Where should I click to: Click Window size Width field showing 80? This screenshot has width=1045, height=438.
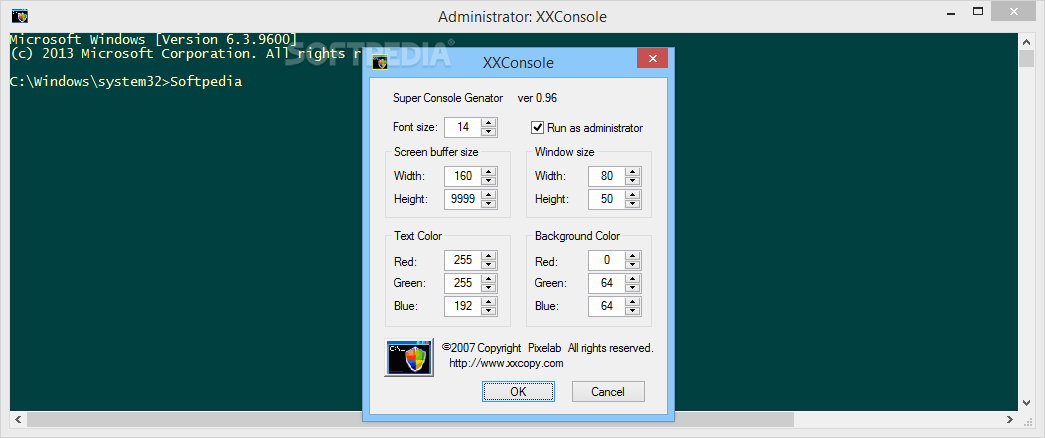tap(607, 177)
